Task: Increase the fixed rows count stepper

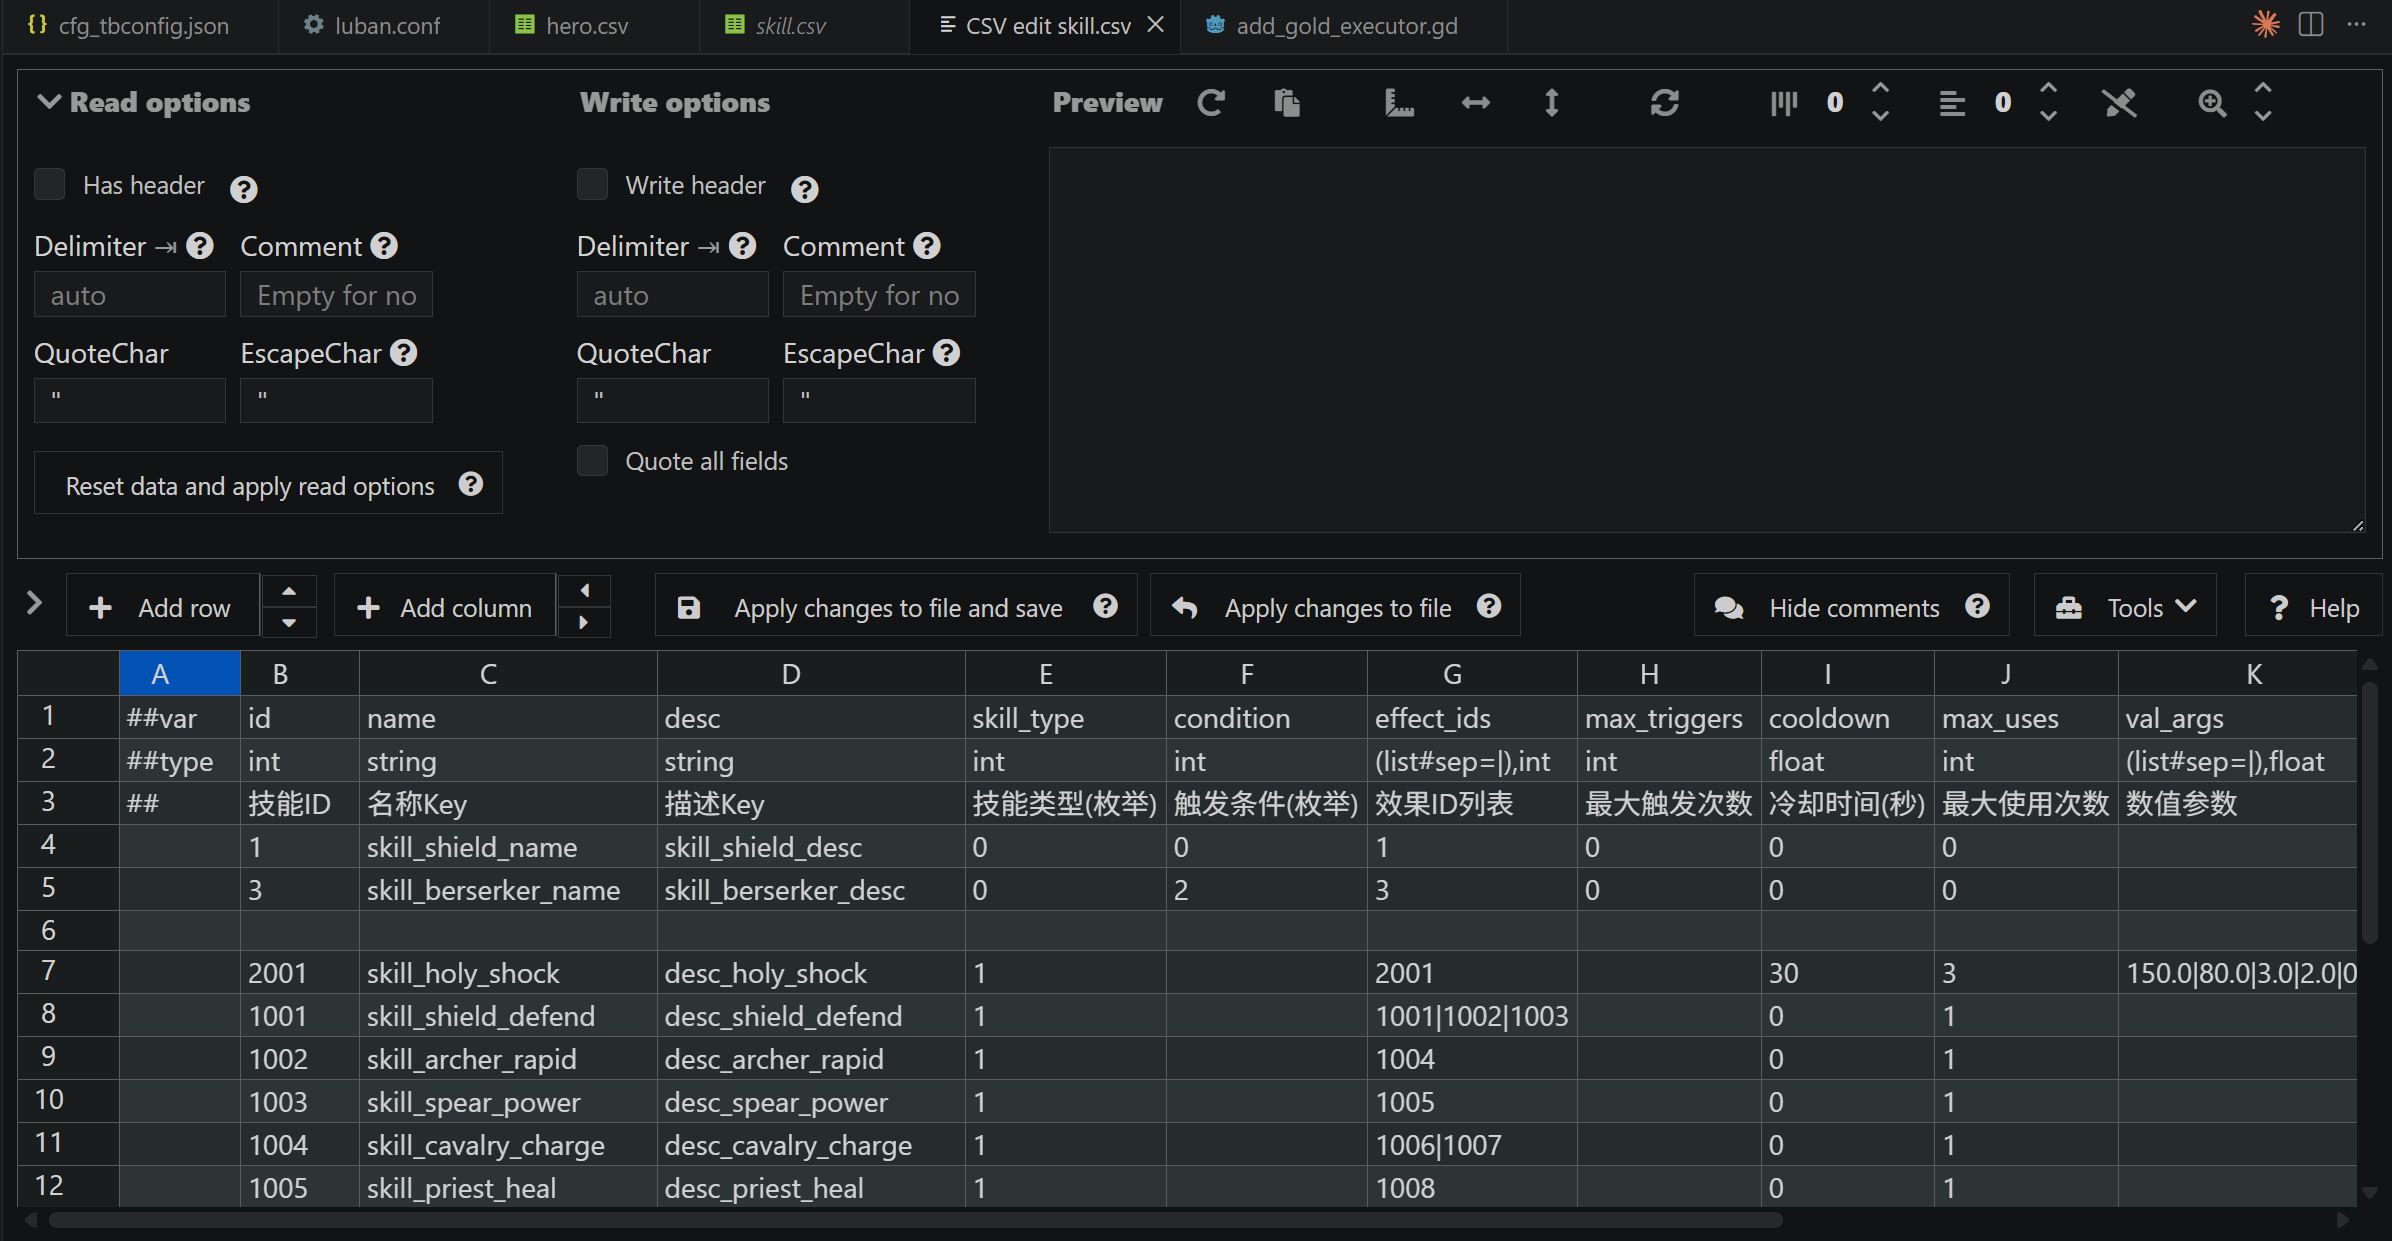Action: pos(2048,89)
